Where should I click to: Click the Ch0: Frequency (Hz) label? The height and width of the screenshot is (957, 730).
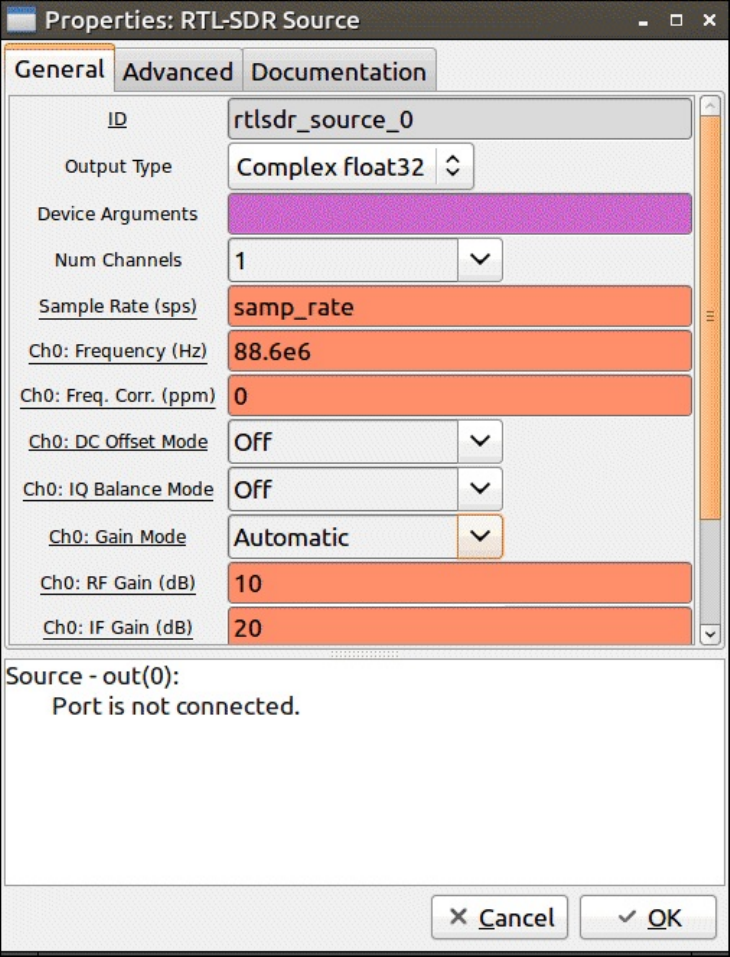point(118,352)
